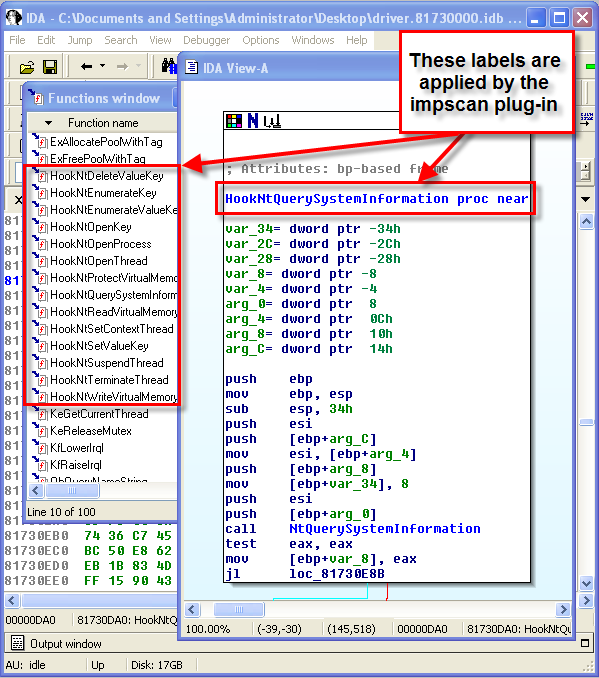Click the graph node color palette icon
The height and width of the screenshot is (678, 599).
(234, 121)
